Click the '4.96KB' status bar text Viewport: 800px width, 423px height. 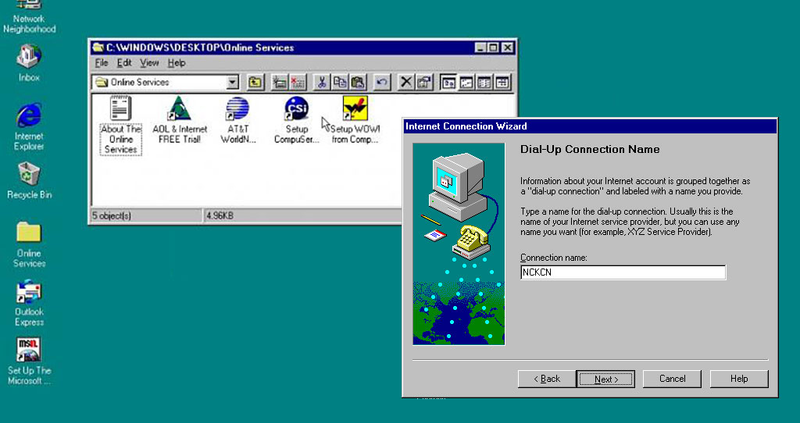pos(220,216)
